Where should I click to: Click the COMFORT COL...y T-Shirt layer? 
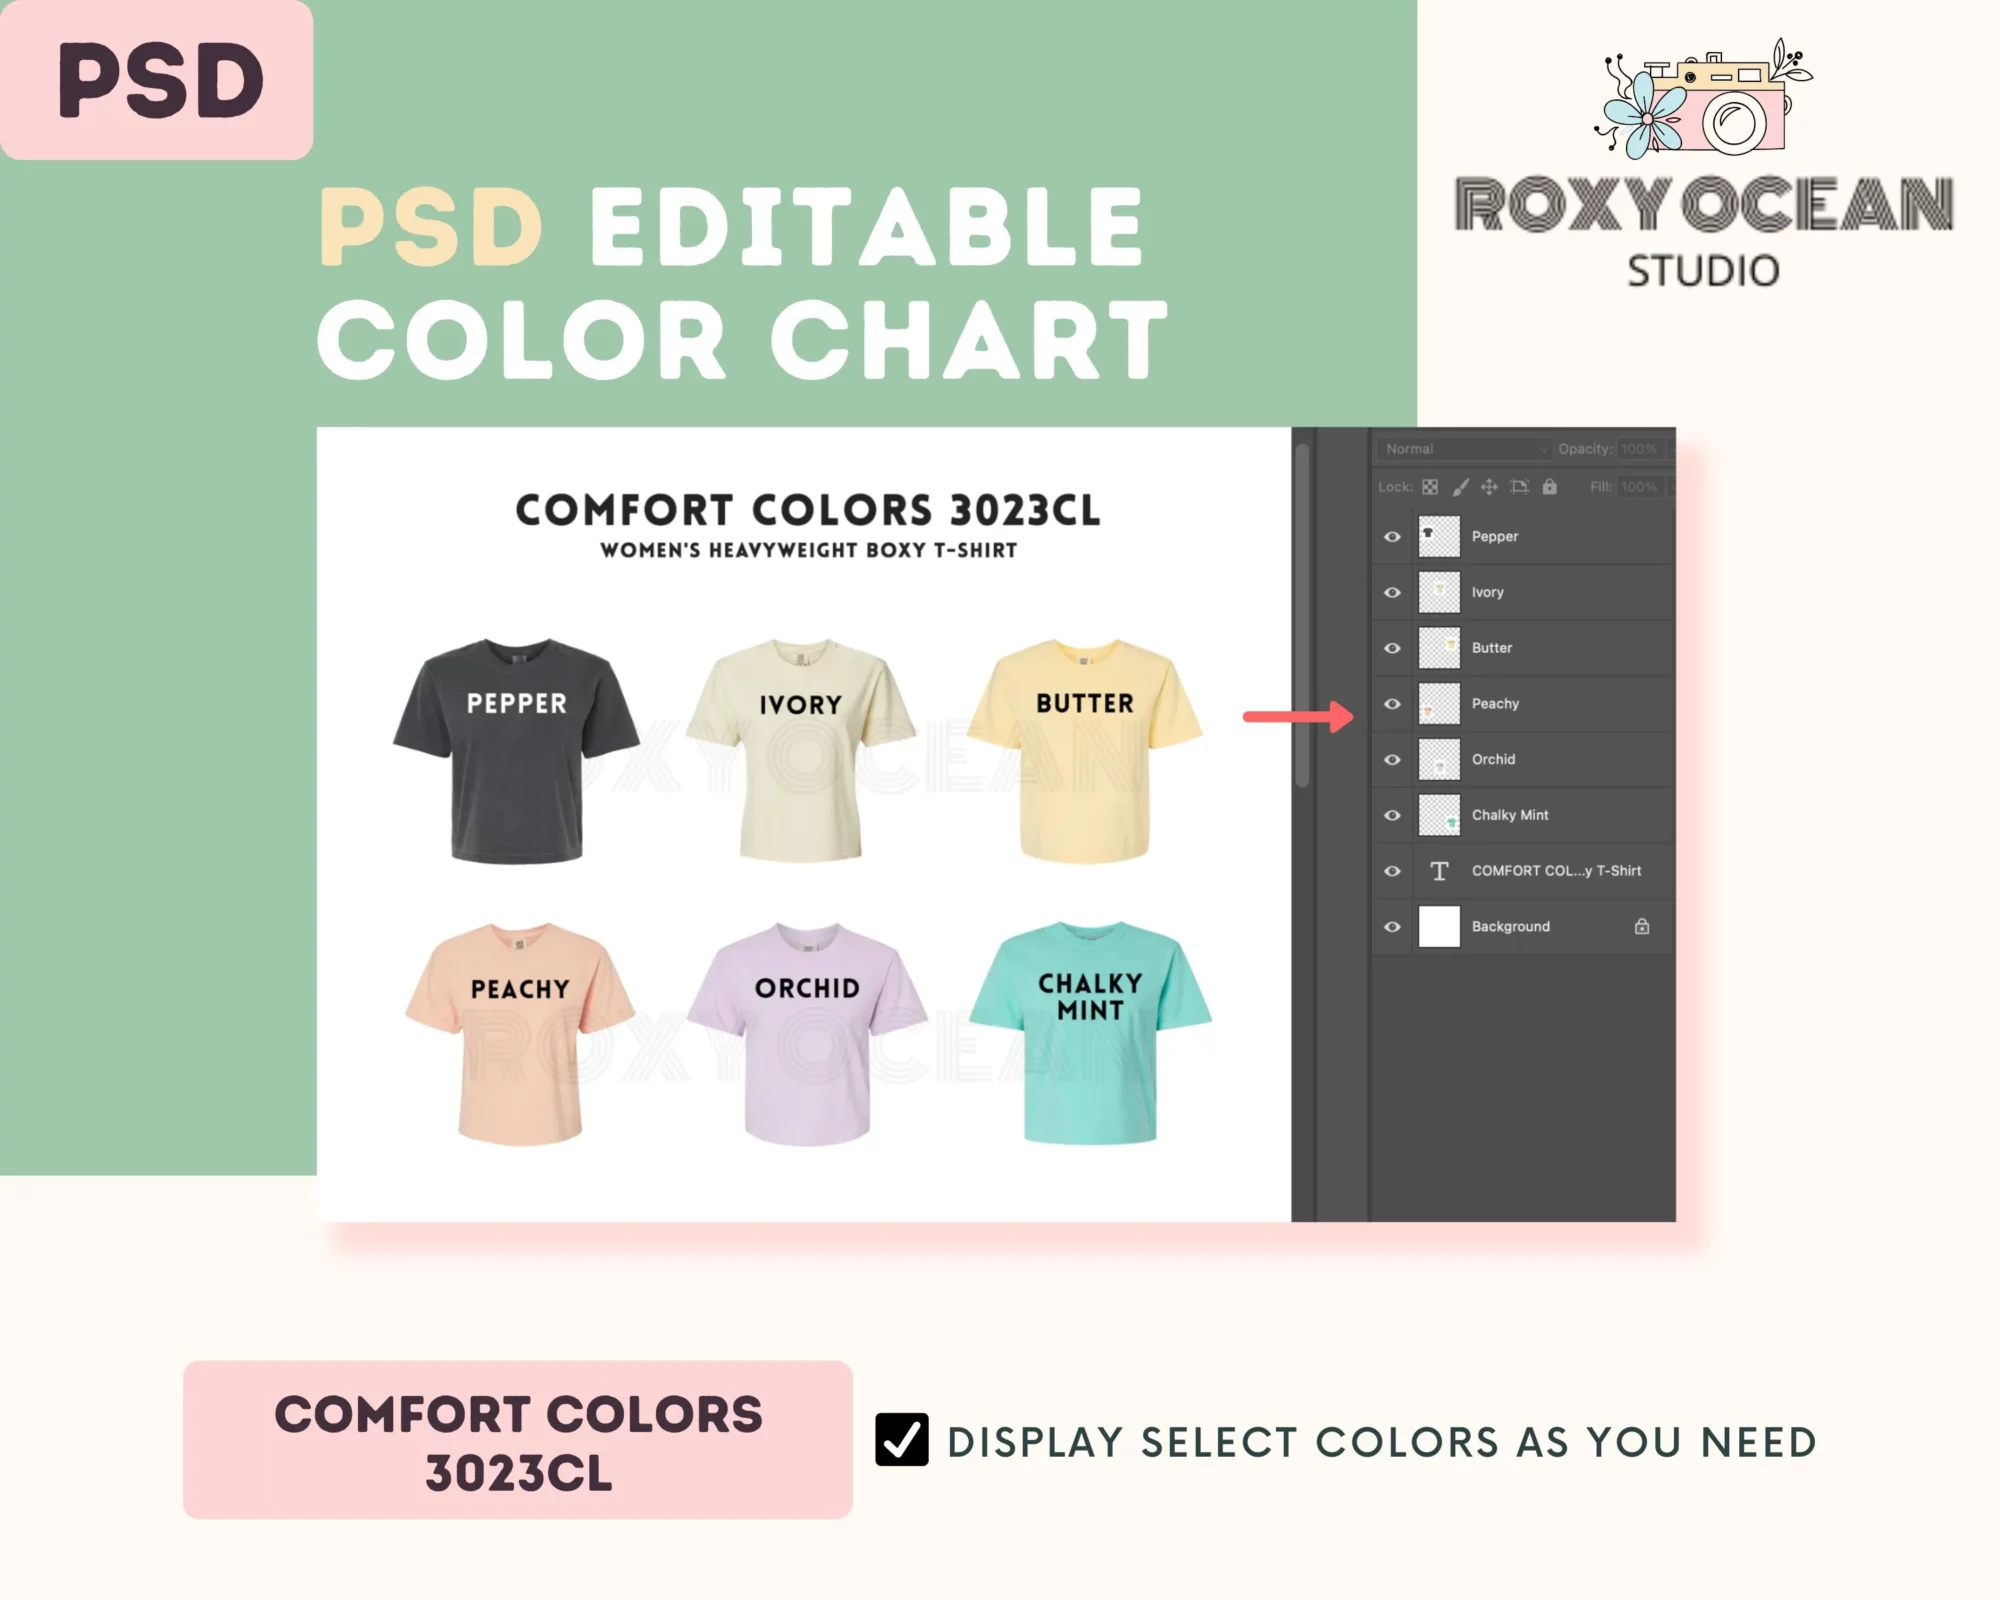[x=1551, y=869]
